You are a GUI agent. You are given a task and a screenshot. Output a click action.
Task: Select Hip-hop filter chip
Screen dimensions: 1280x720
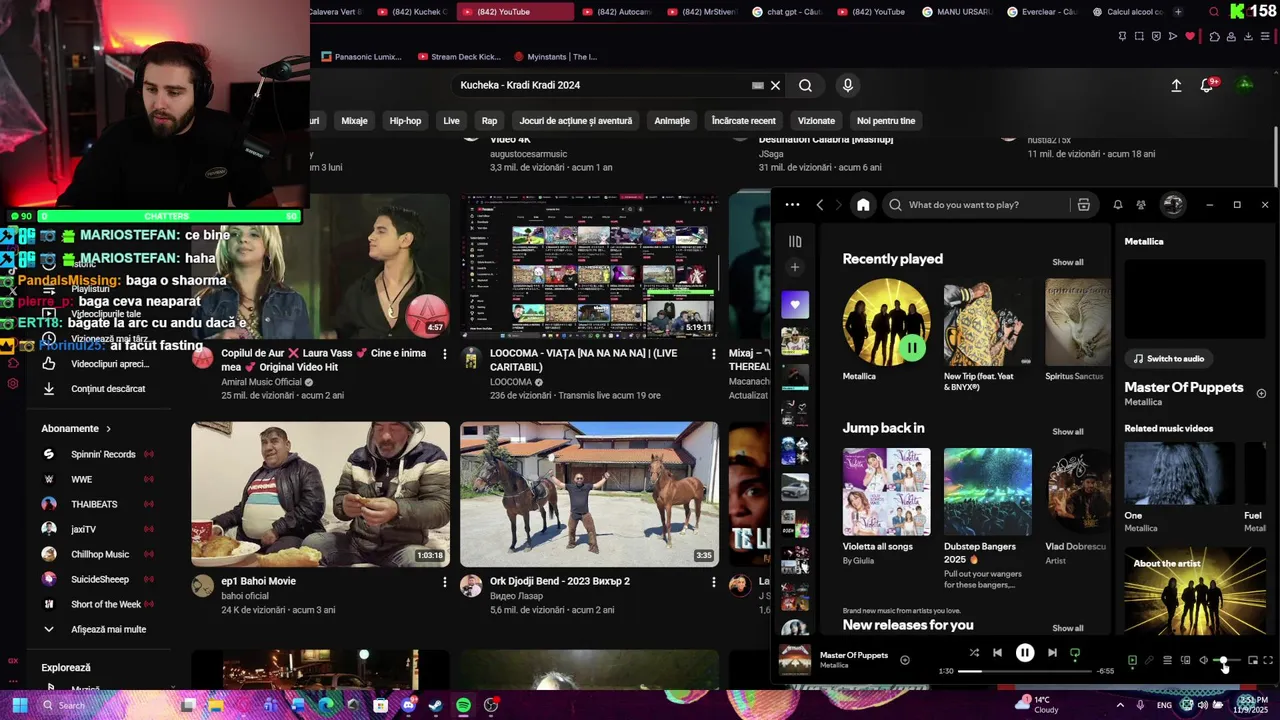pos(405,121)
